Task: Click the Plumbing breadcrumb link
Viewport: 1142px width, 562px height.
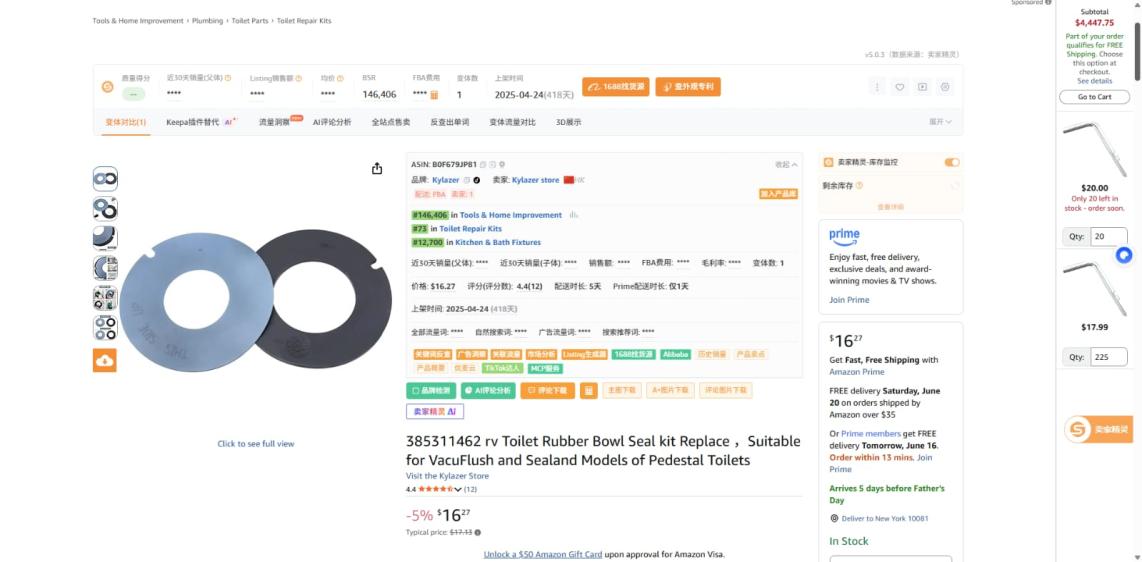Action: tap(208, 21)
